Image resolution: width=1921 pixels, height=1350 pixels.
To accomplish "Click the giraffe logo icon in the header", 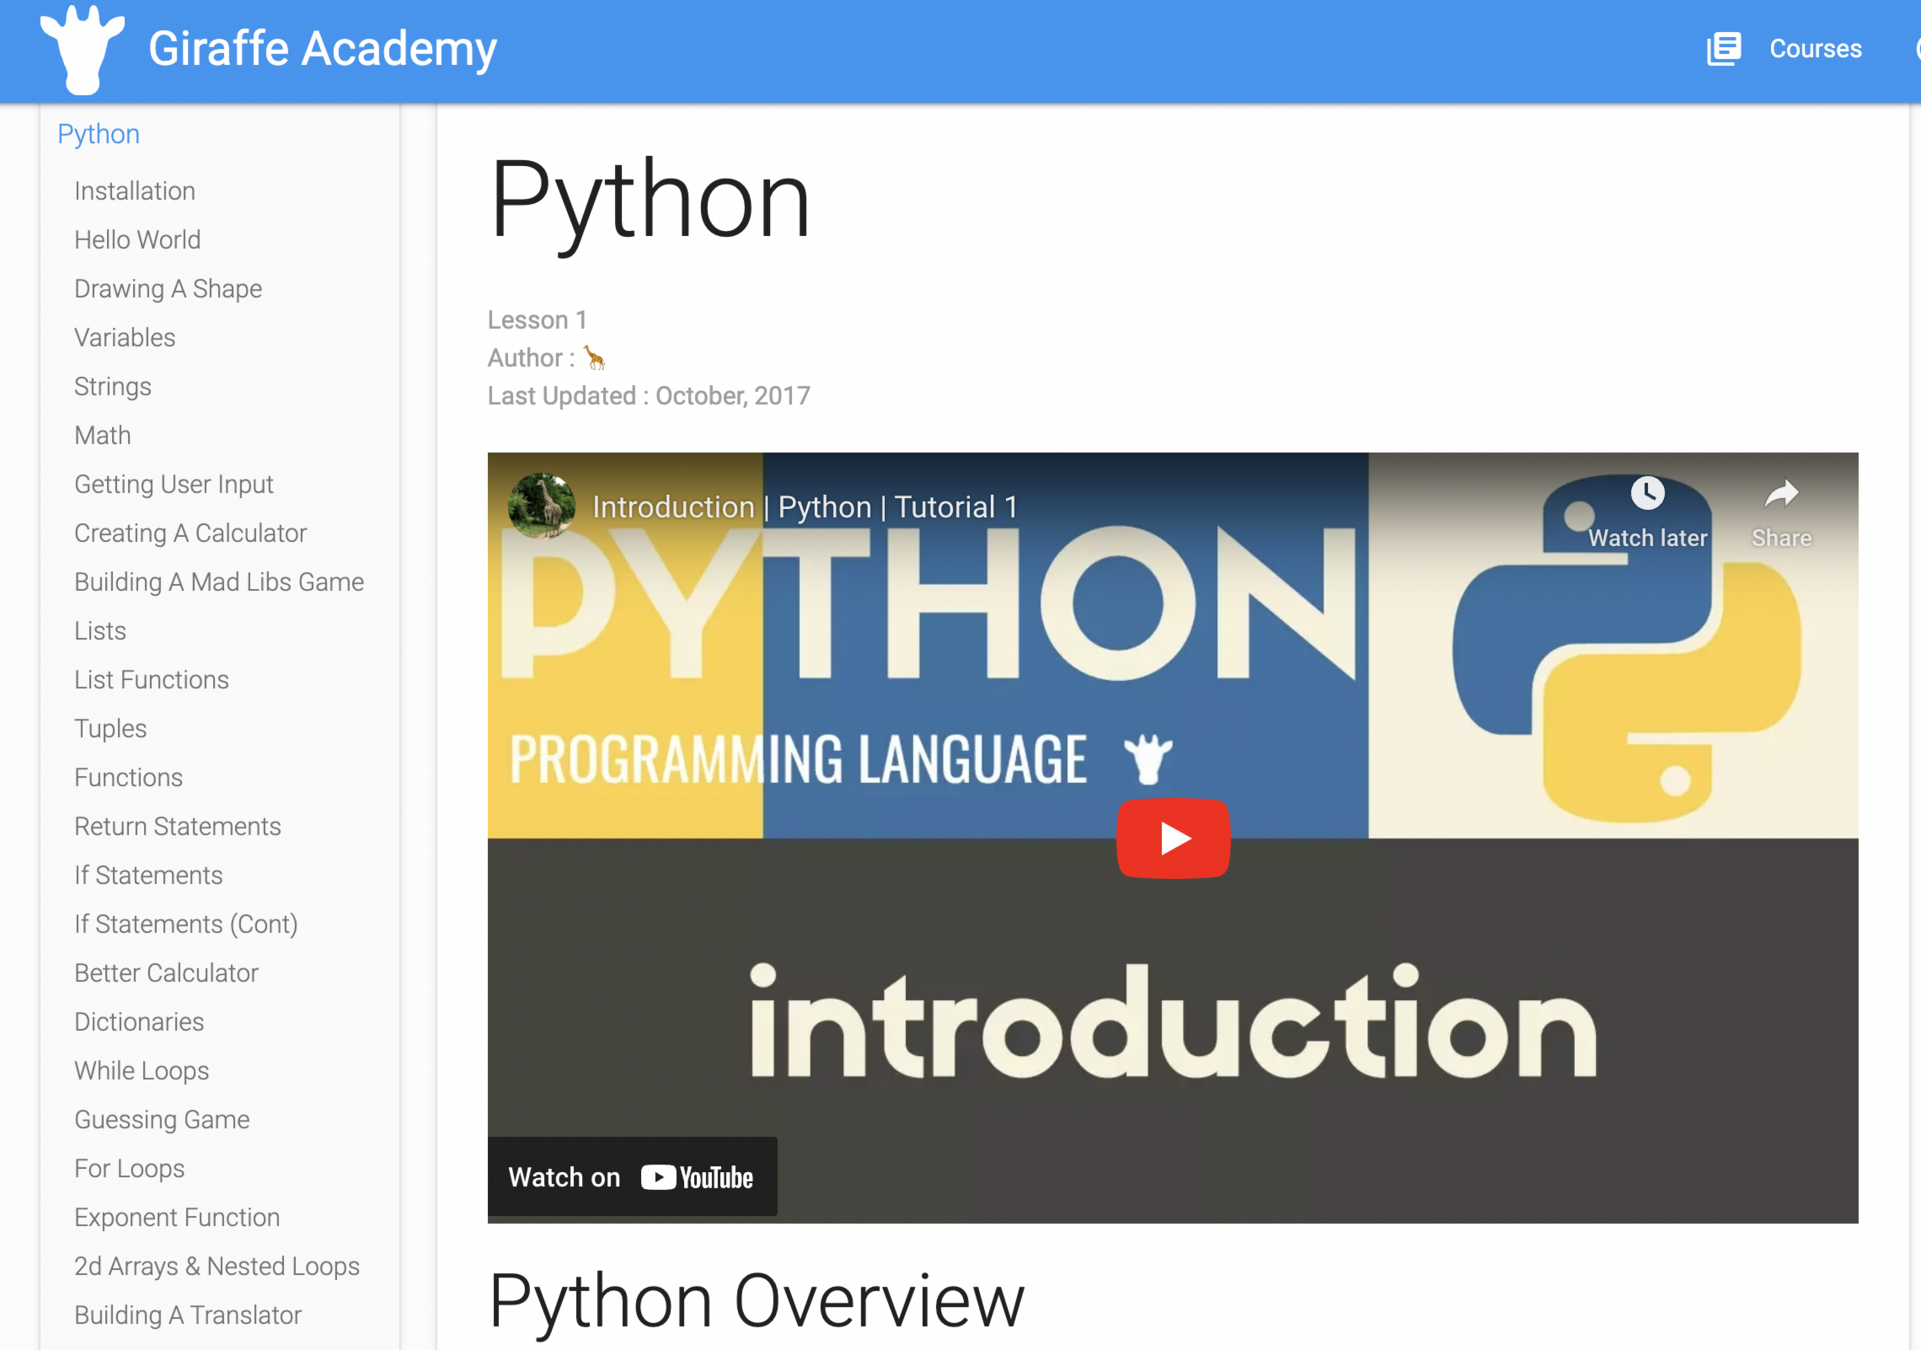I will 82,48.
